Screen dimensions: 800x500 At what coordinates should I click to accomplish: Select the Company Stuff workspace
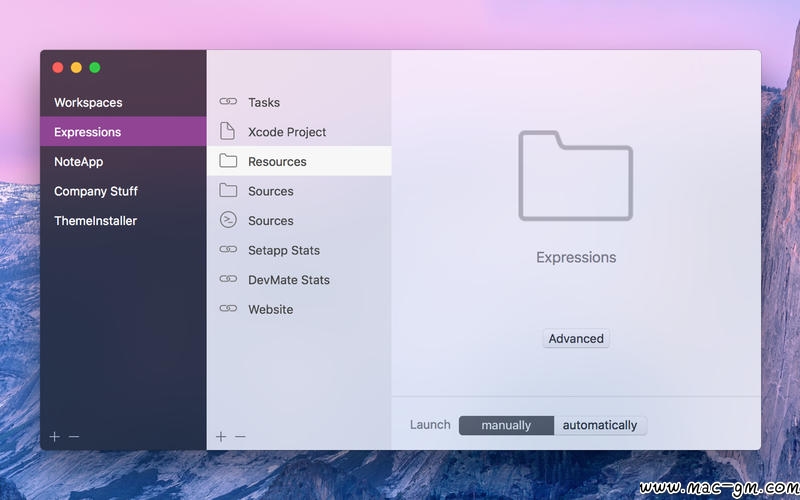tap(123, 191)
